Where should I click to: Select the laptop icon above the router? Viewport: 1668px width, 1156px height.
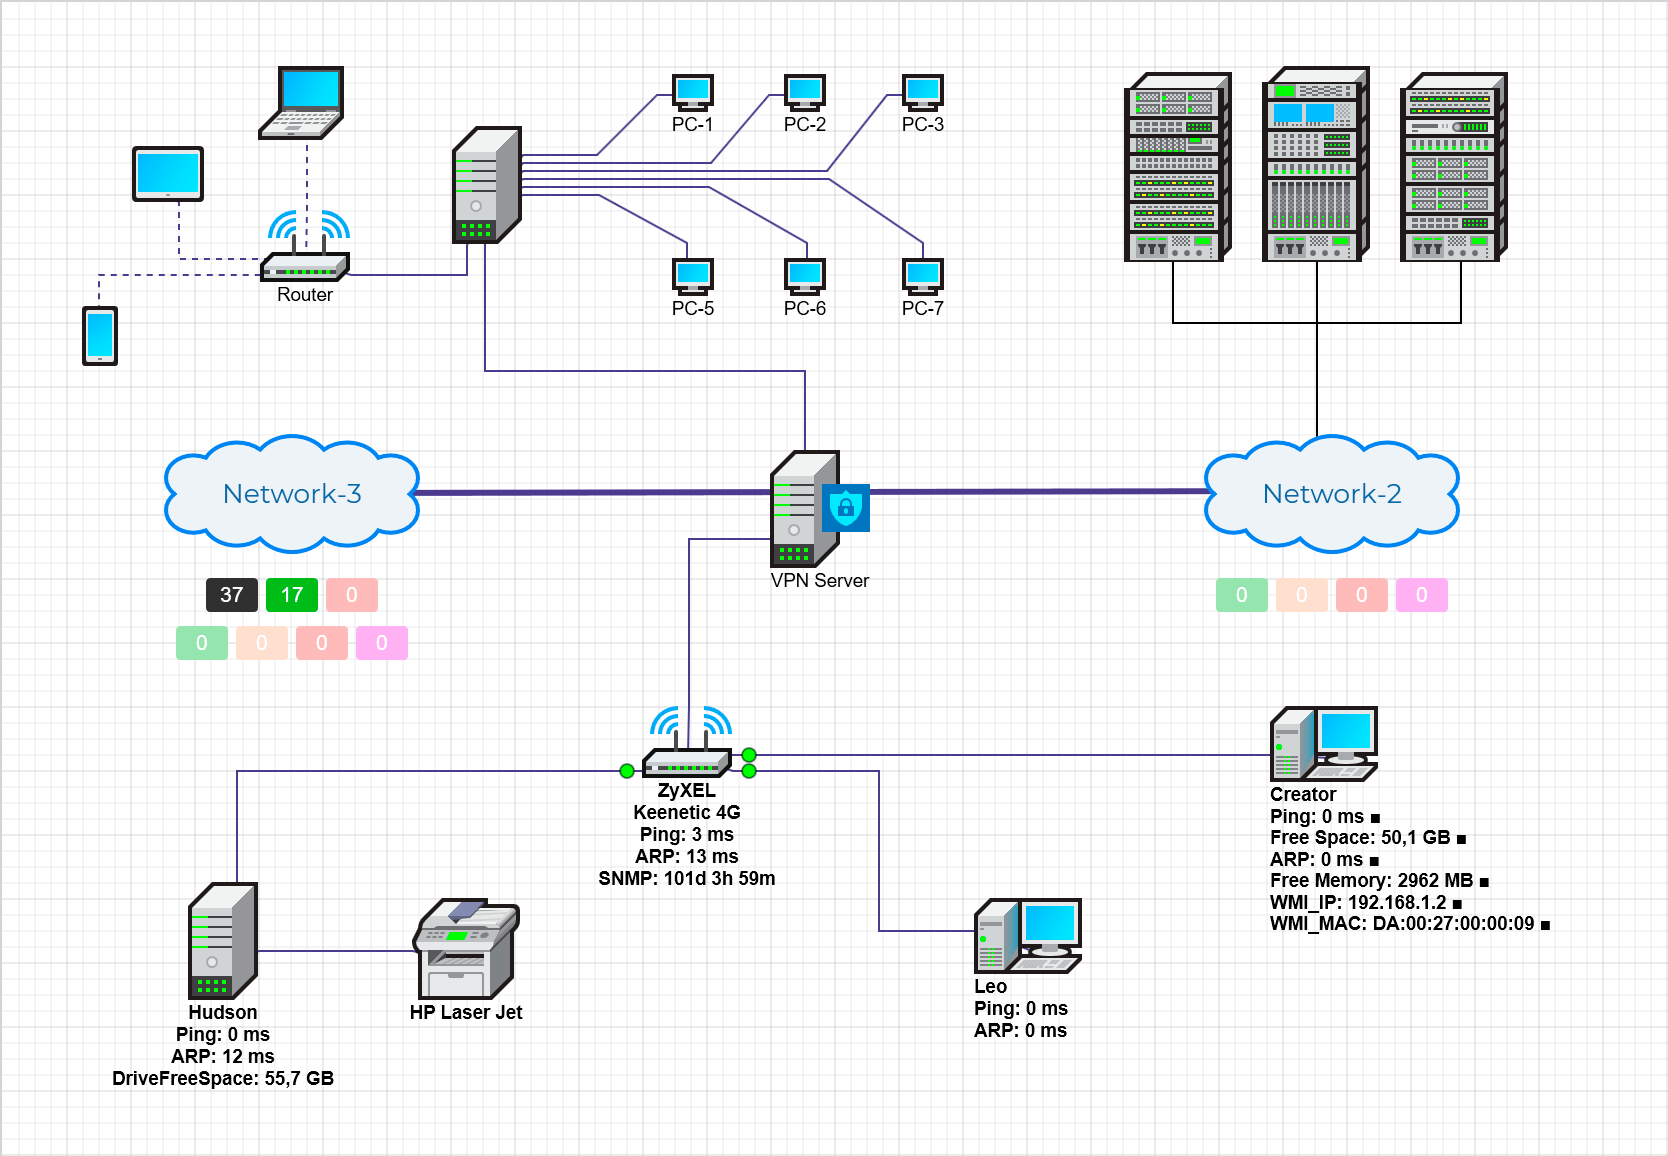[302, 103]
